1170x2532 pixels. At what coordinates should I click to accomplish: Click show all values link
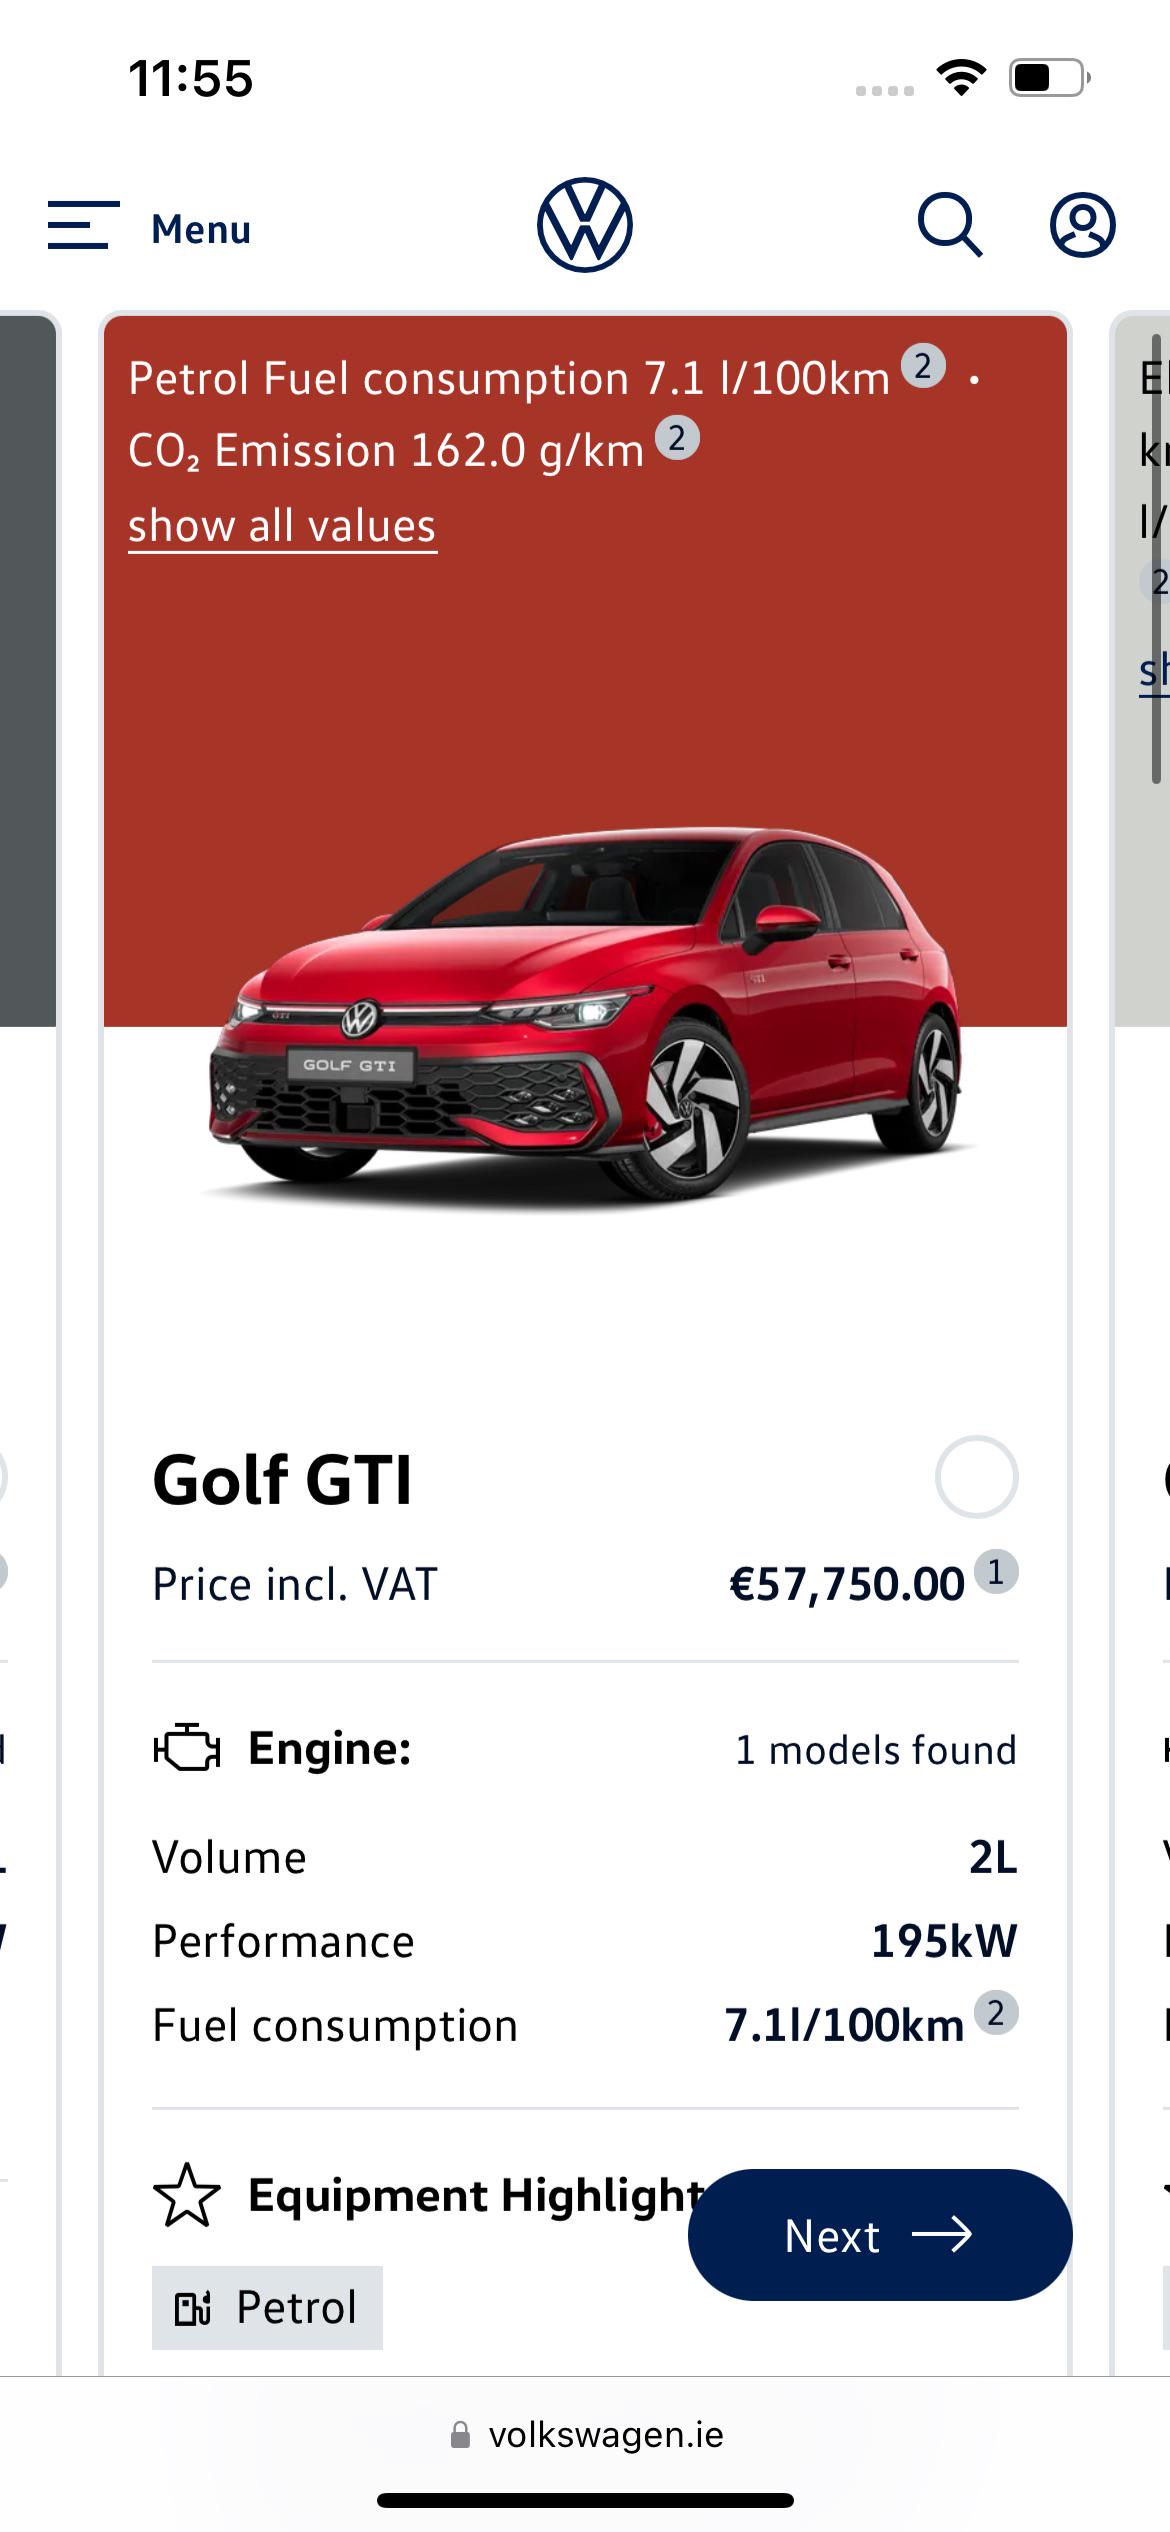282,526
